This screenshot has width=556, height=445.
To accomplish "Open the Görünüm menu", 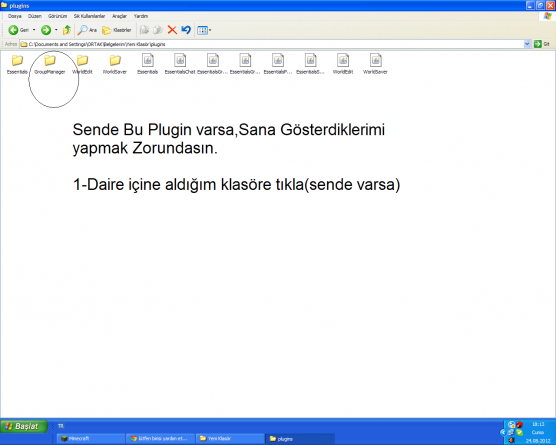I will pos(57,16).
